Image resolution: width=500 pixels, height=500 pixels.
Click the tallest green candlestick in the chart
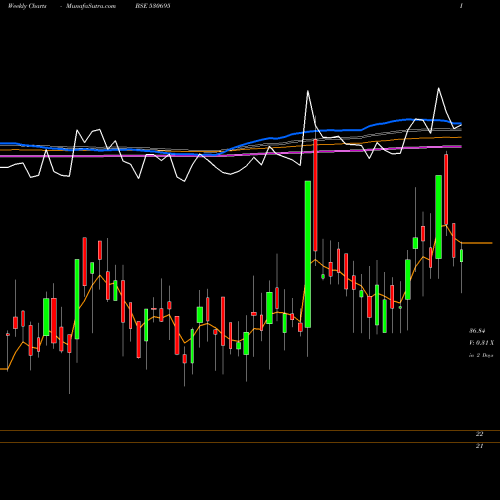tap(308, 254)
